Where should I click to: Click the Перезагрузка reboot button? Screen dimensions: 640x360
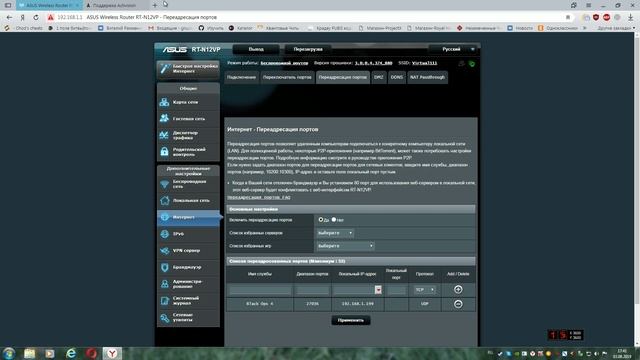point(308,49)
